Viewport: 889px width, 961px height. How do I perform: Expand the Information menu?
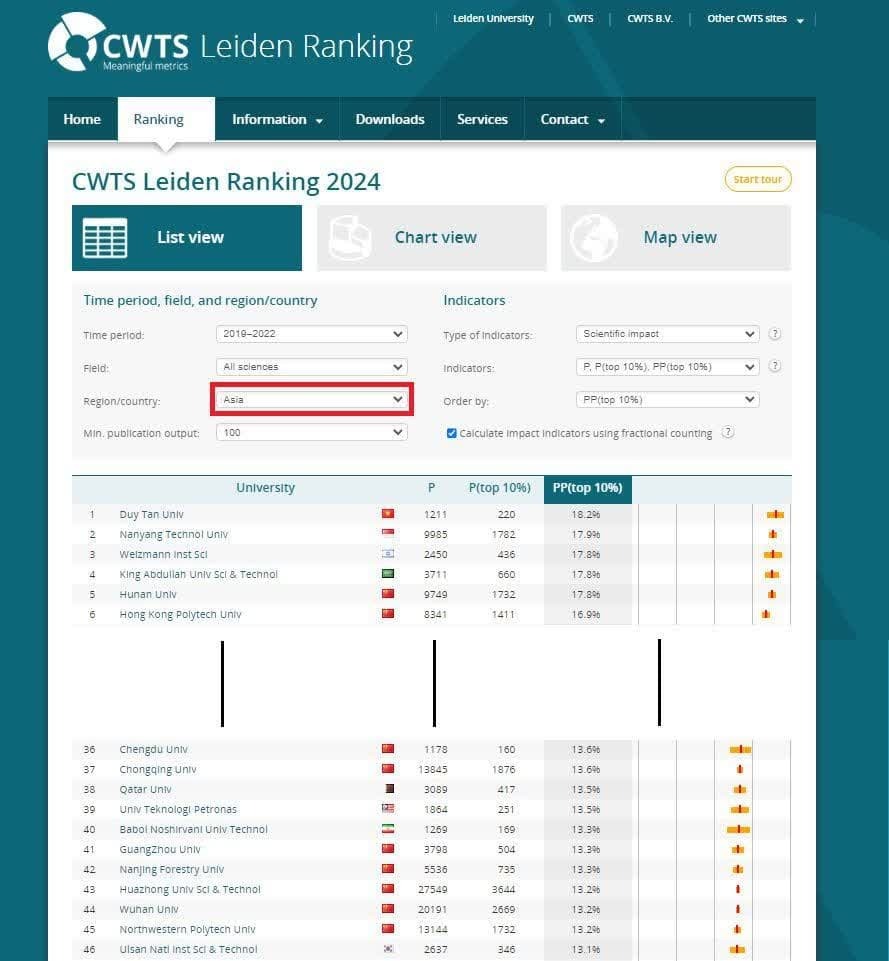point(277,119)
